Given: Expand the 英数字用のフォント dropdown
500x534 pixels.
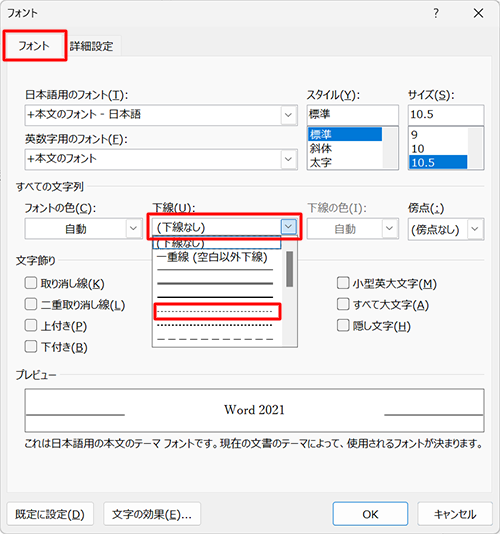Looking at the screenshot, I should tap(288, 159).
